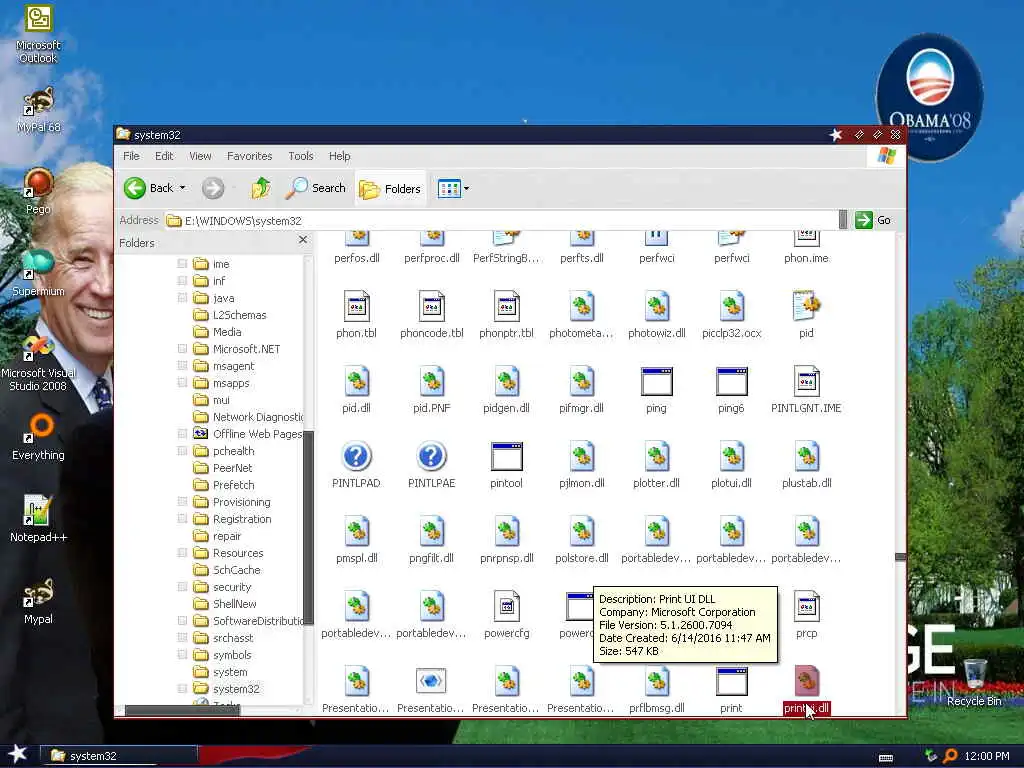
Task: Select the plustab.dll file
Action: point(807,465)
